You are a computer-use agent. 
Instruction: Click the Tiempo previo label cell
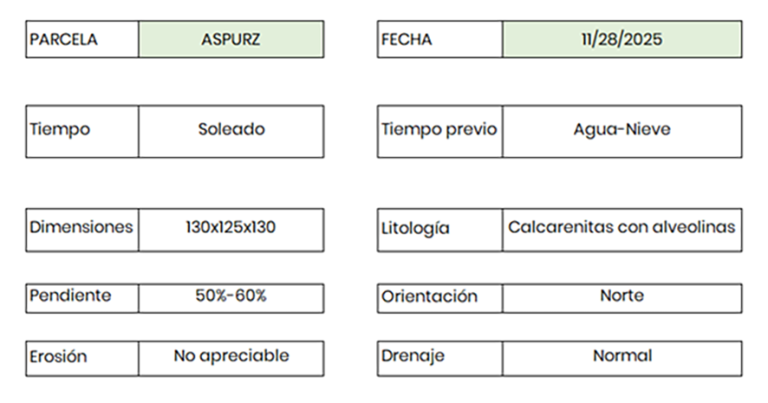pos(440,131)
